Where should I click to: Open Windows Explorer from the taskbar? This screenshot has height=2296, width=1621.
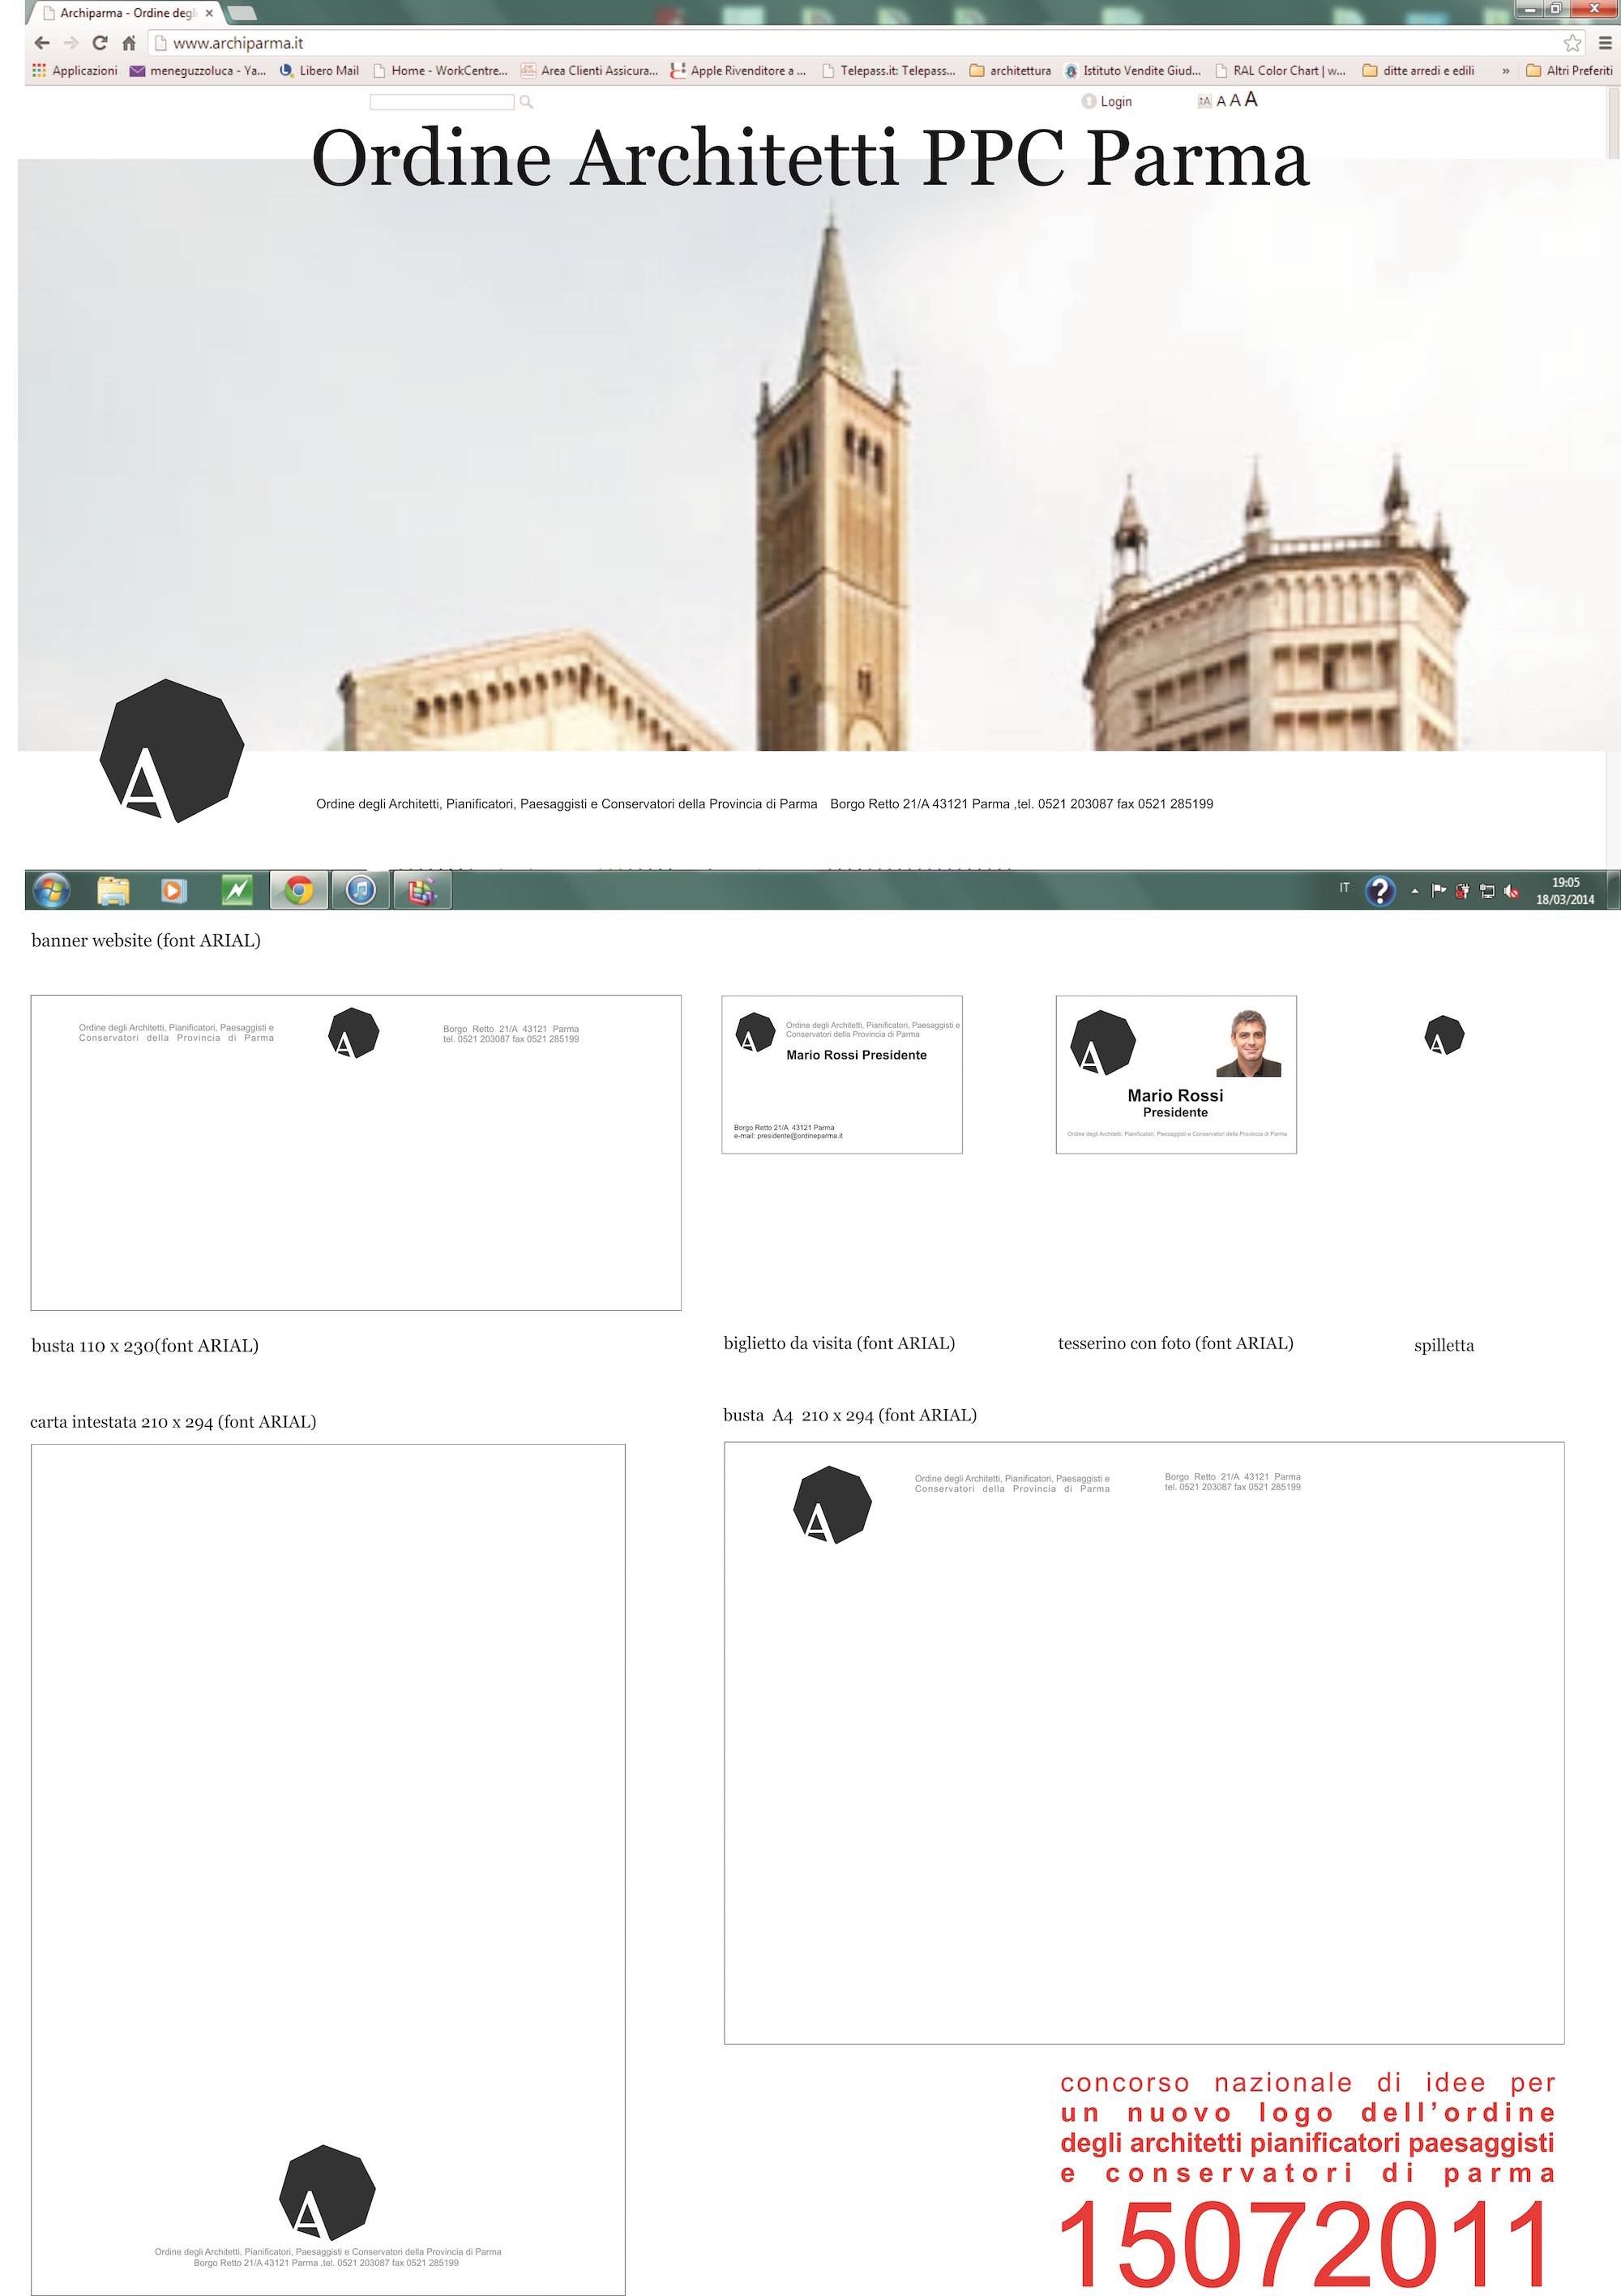click(113, 890)
